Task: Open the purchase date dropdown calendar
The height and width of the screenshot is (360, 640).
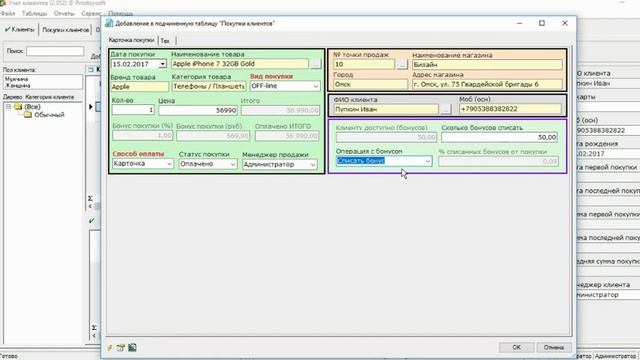Action: tap(162, 64)
